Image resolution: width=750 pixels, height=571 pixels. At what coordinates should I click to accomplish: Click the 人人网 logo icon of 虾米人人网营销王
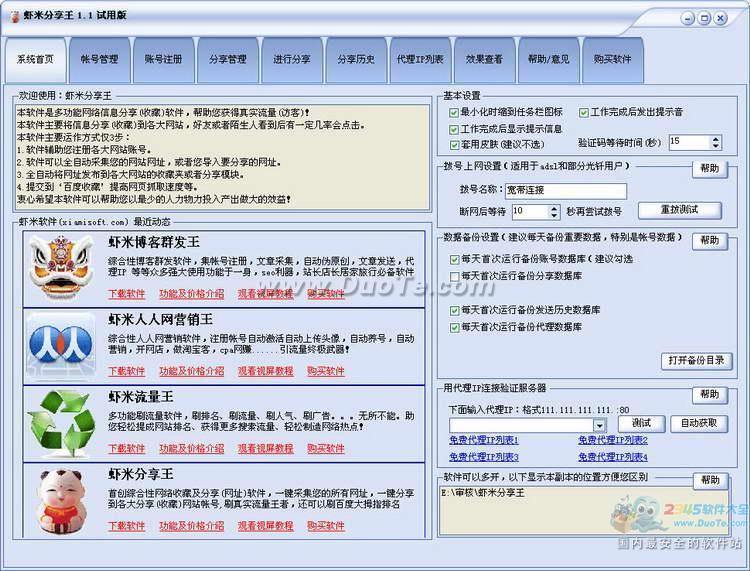[61, 345]
